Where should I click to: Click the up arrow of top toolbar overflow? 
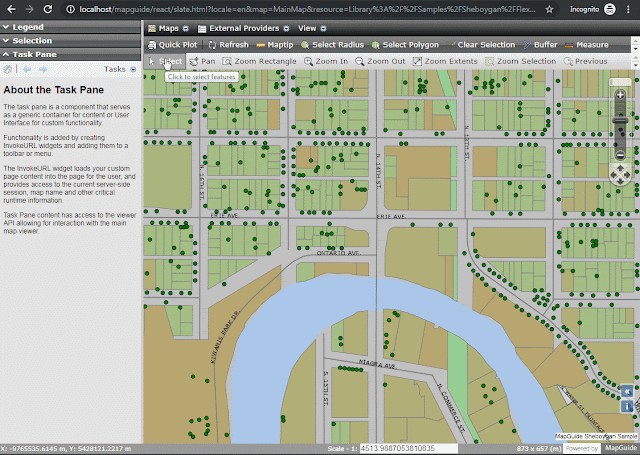point(636,41)
